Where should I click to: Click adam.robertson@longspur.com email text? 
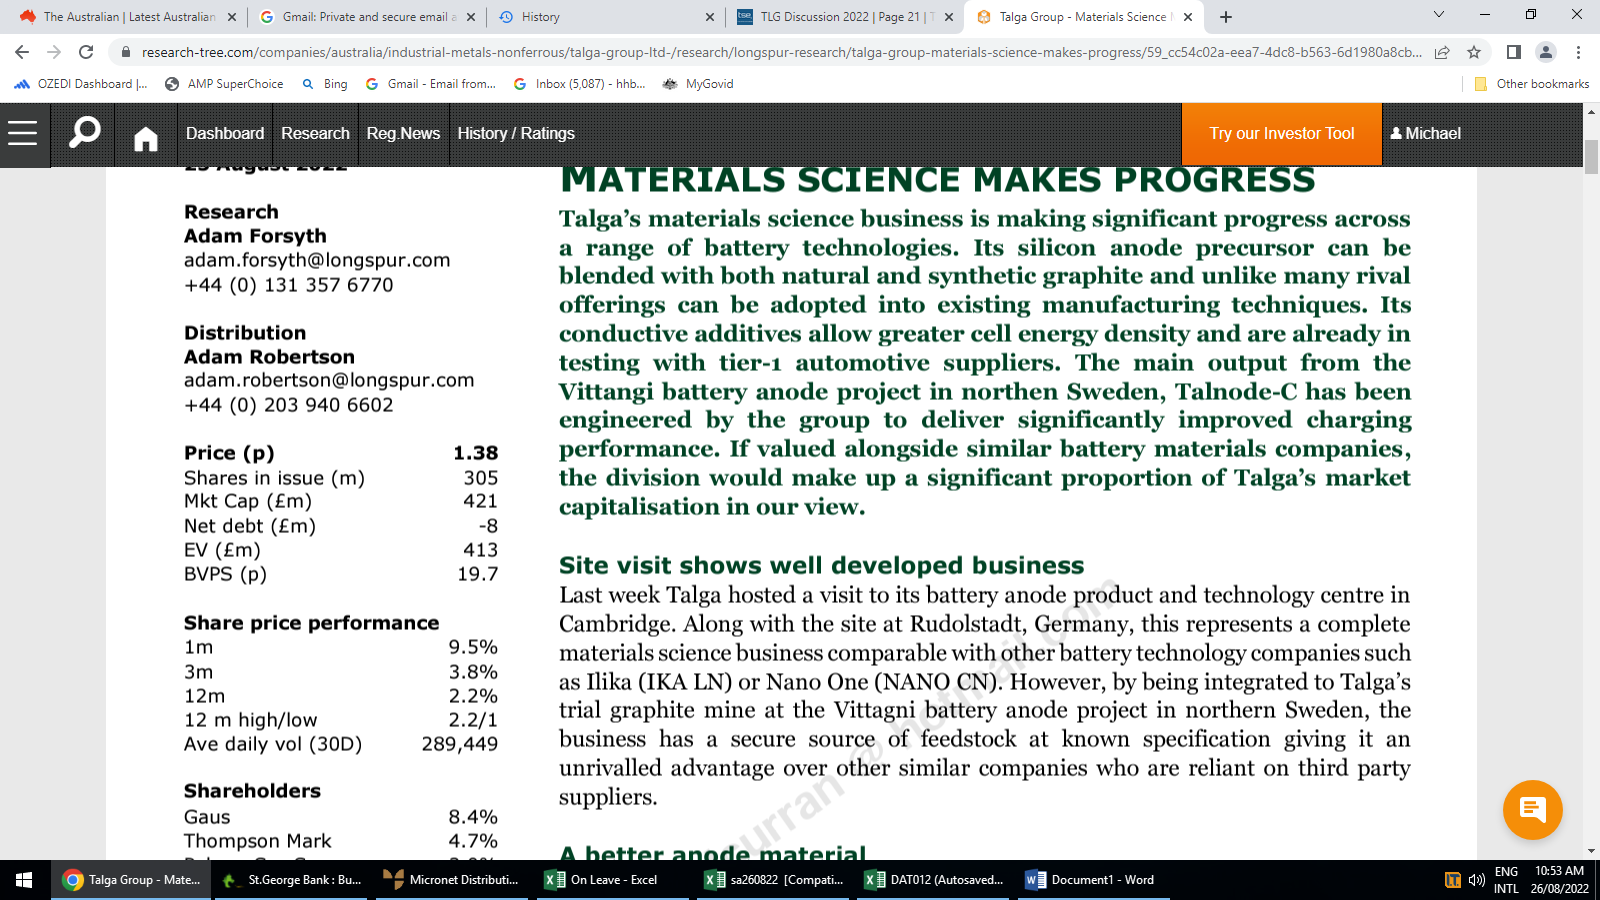pos(329,380)
